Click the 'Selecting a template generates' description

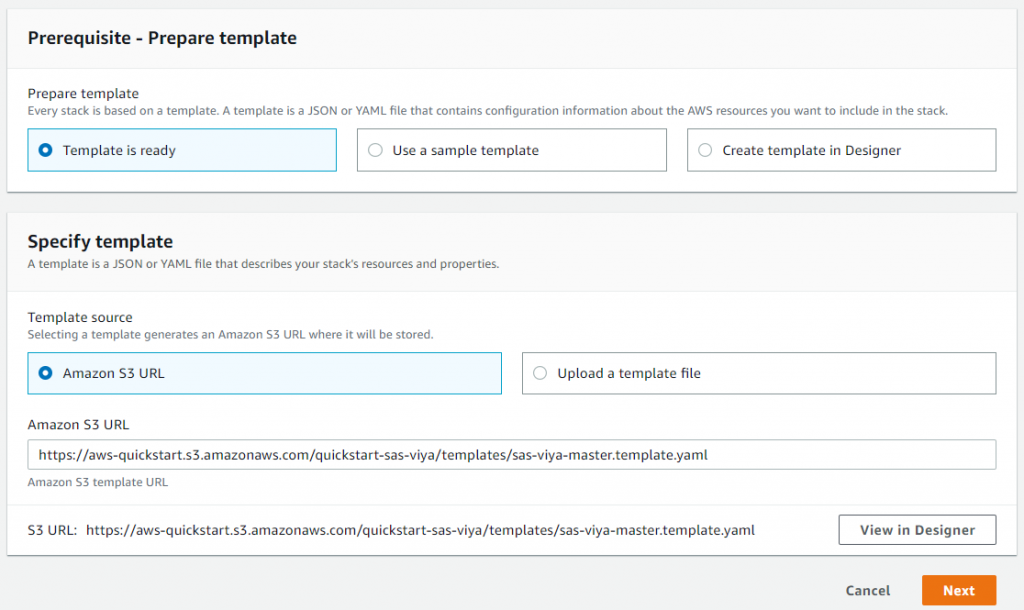pyautogui.click(x=230, y=334)
